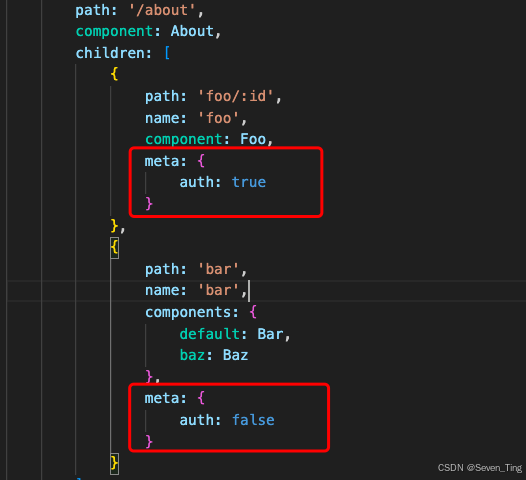
Task: Click the 'foo' name string
Action: click(219, 118)
